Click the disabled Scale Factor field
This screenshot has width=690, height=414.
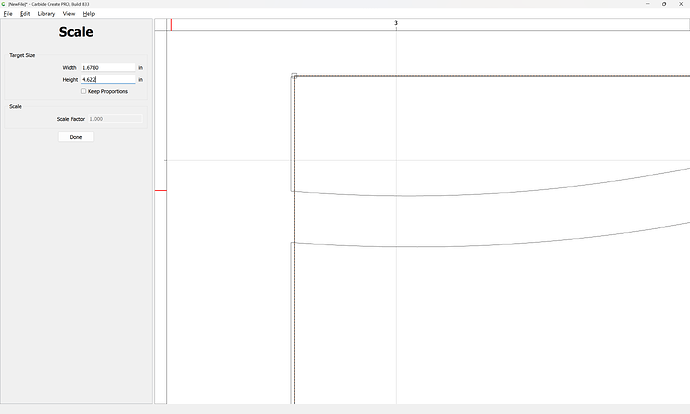(114, 119)
